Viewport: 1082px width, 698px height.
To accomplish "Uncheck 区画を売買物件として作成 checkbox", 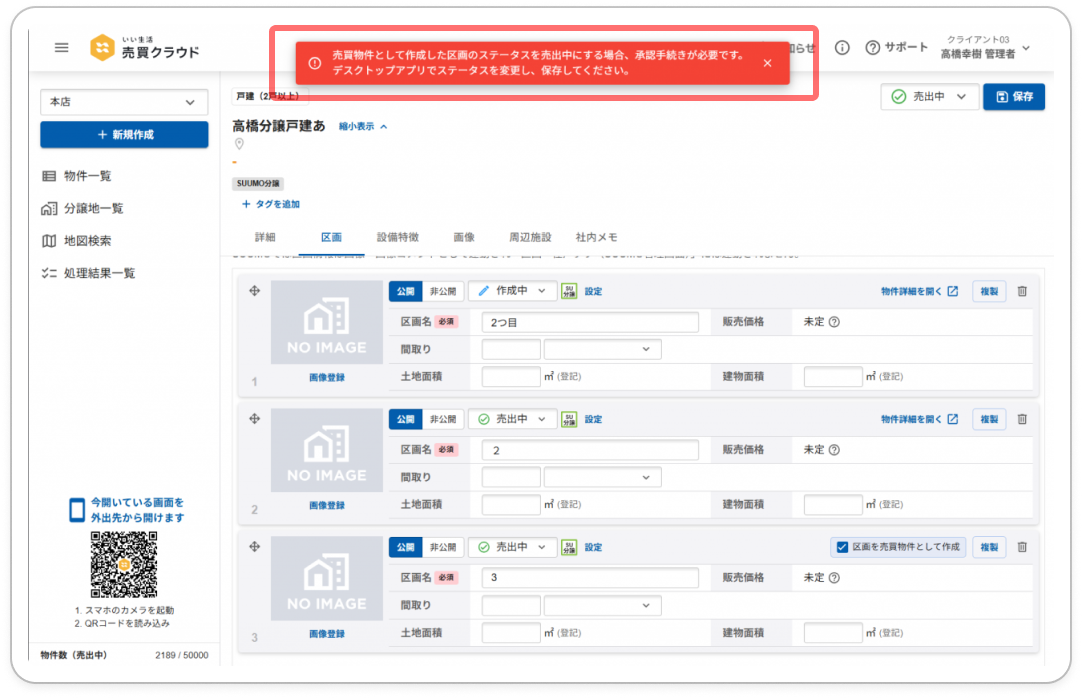I will (842, 547).
